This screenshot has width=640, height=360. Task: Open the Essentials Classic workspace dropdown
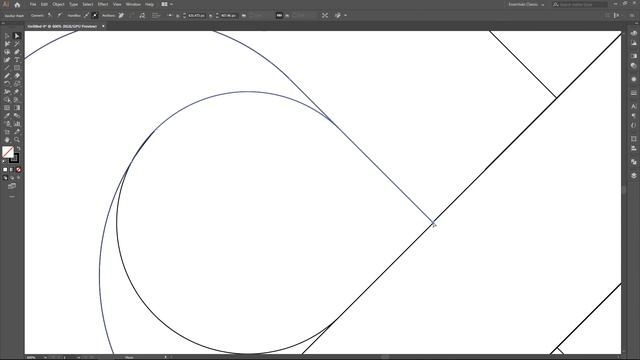tap(526, 4)
